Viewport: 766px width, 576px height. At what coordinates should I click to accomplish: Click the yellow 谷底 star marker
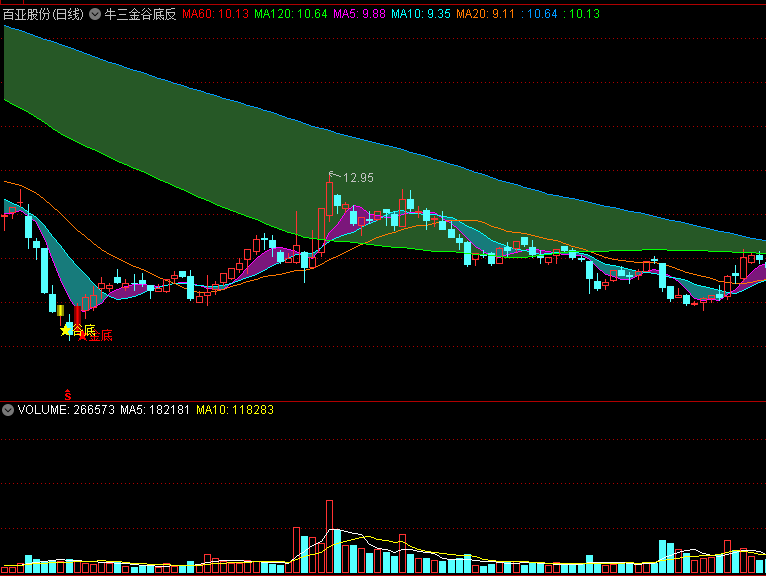coord(65,331)
